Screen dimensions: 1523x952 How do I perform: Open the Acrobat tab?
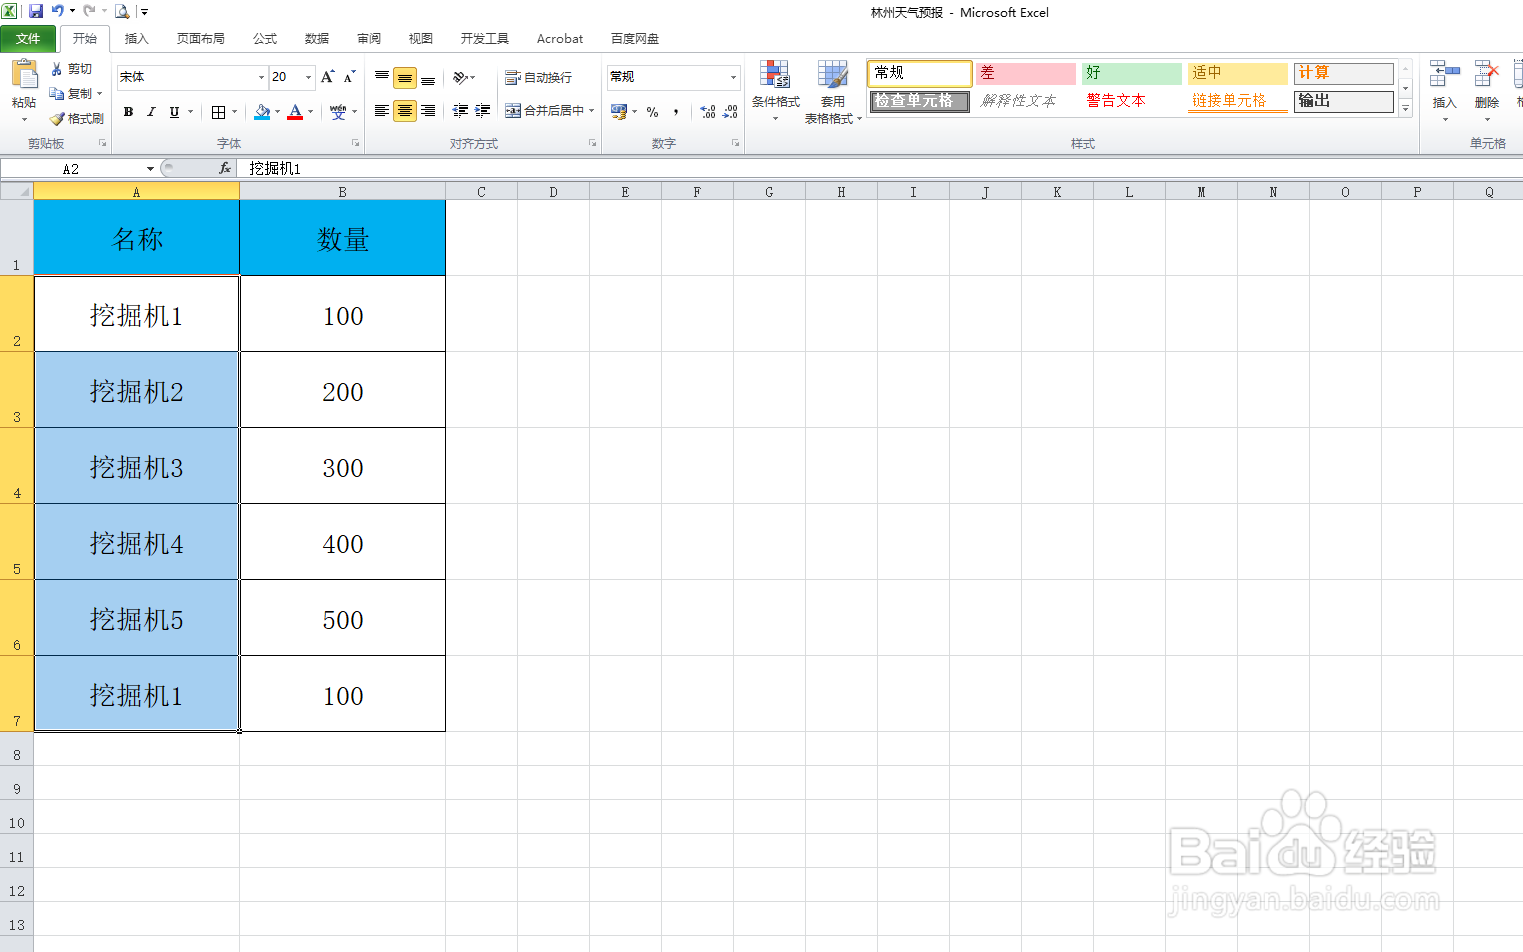point(560,39)
